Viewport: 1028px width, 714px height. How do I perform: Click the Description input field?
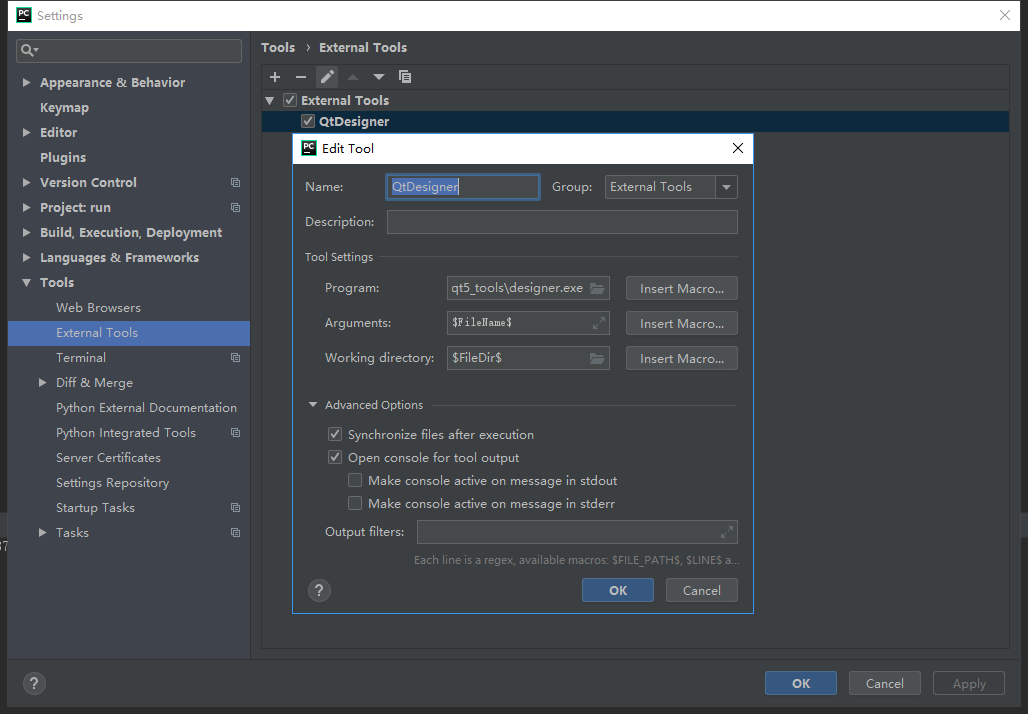pyautogui.click(x=562, y=222)
